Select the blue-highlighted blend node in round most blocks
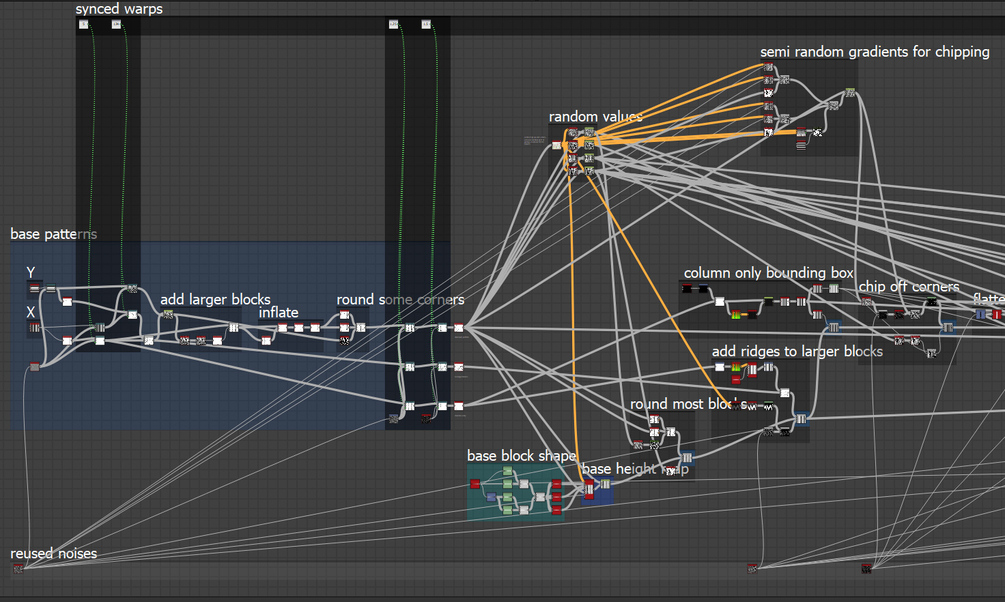 pos(687,457)
